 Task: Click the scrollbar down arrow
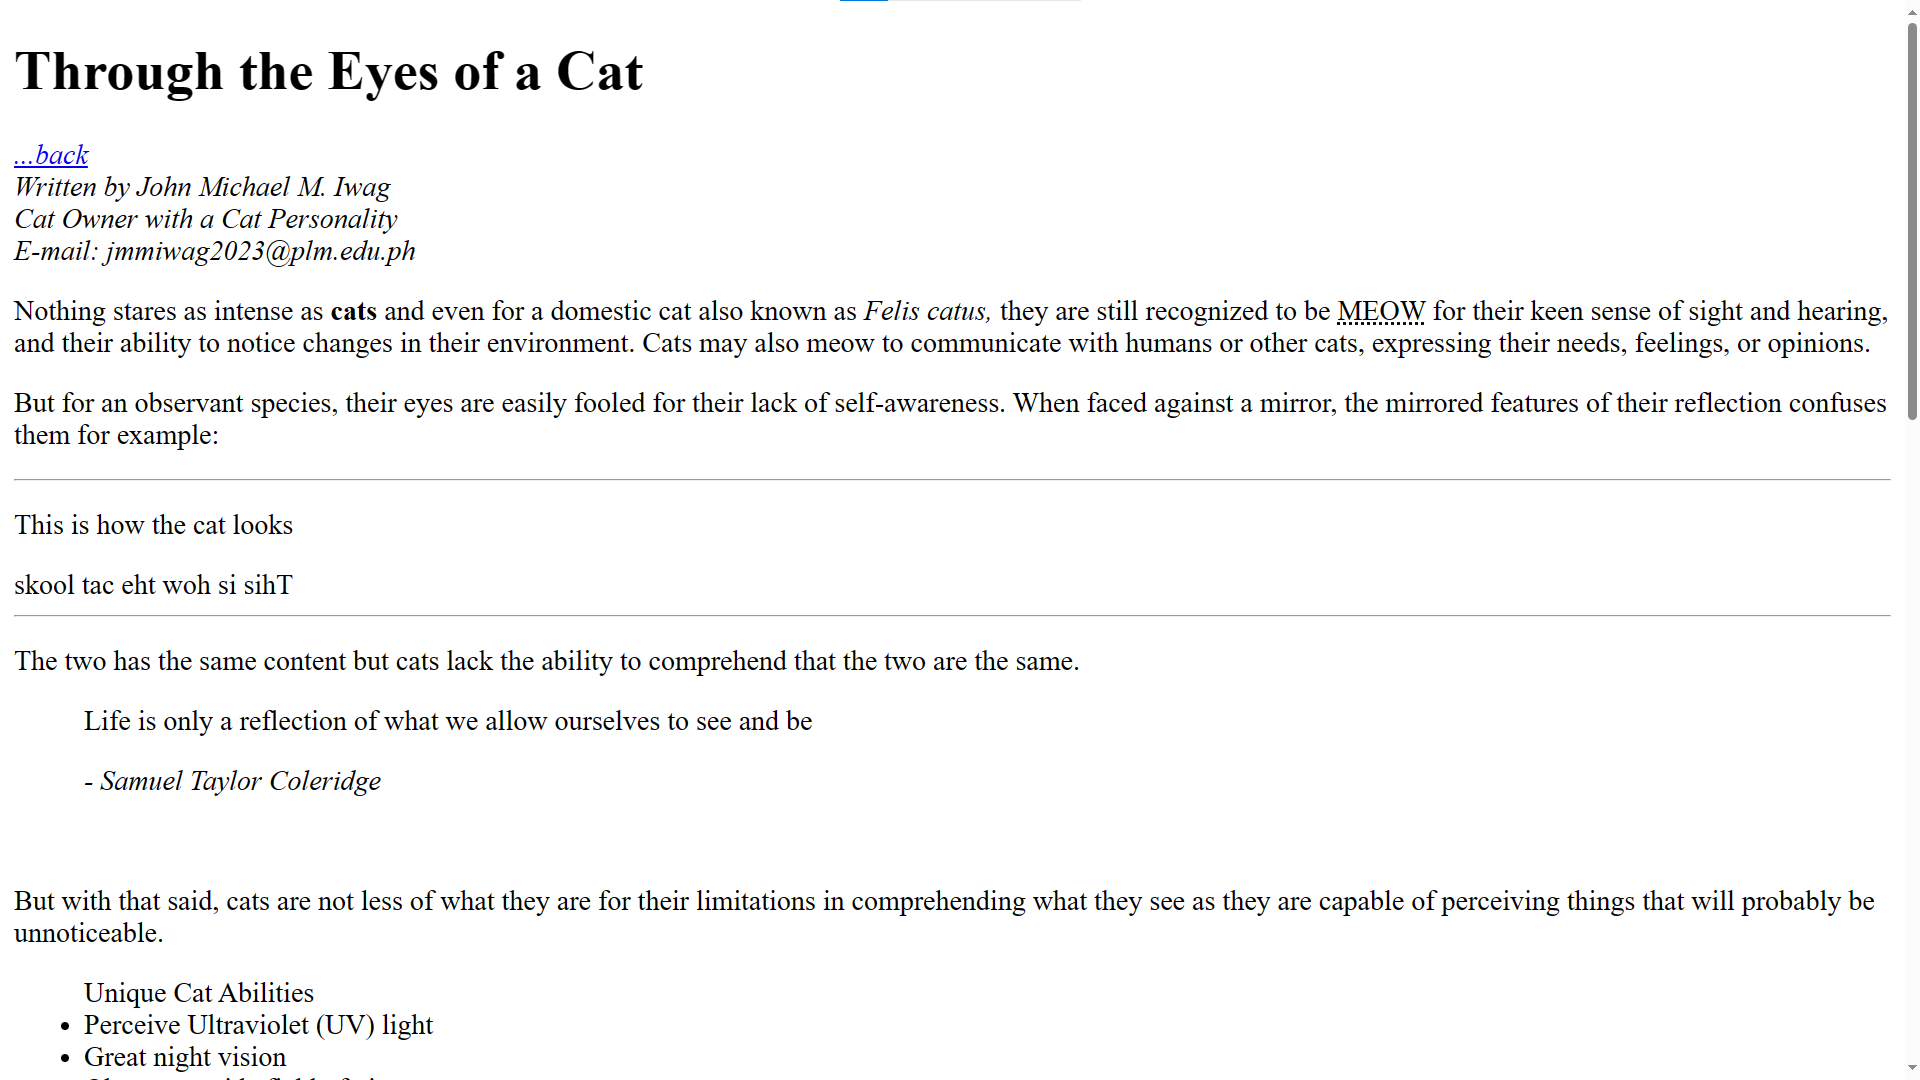pos(1912,1070)
